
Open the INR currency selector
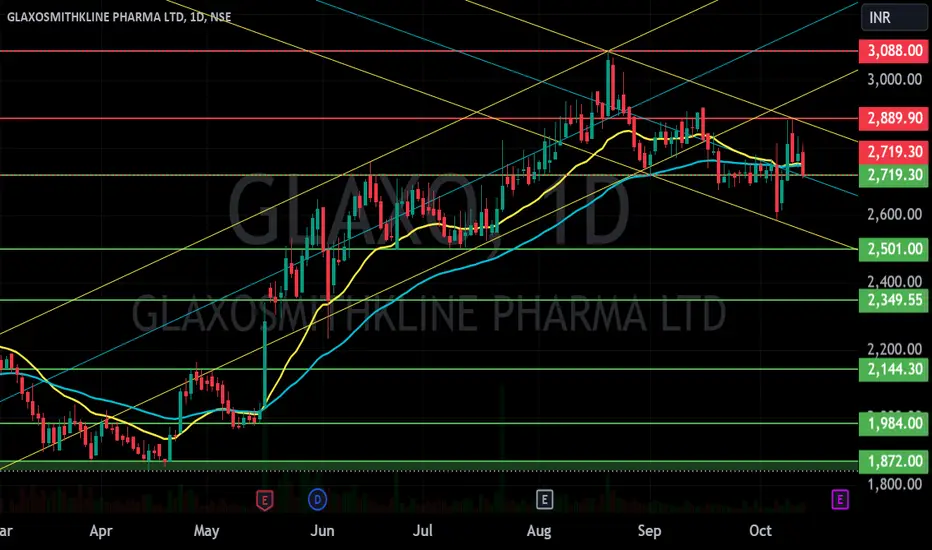tap(893, 17)
